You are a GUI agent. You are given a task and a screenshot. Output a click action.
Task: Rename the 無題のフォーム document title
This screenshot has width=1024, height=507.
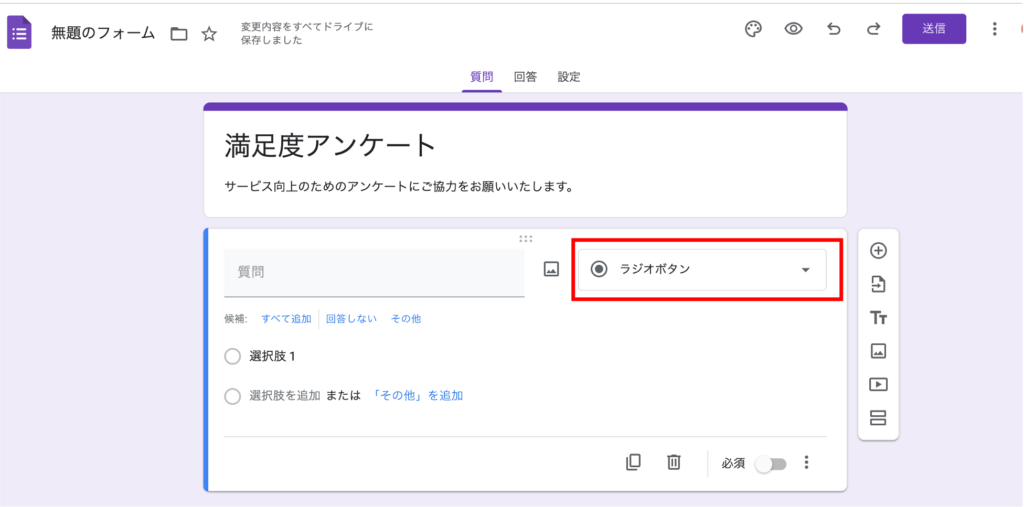click(x=103, y=33)
